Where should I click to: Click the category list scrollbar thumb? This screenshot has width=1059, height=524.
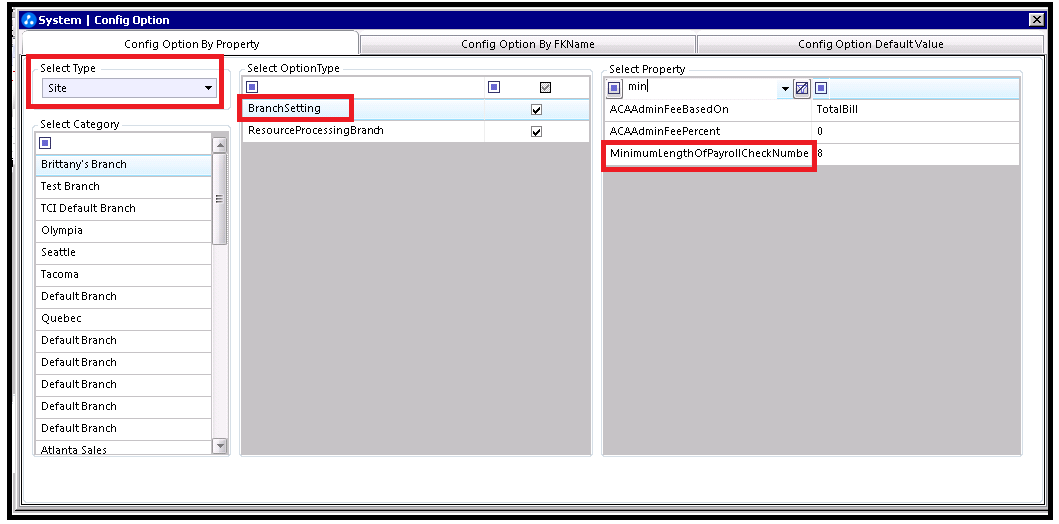220,199
